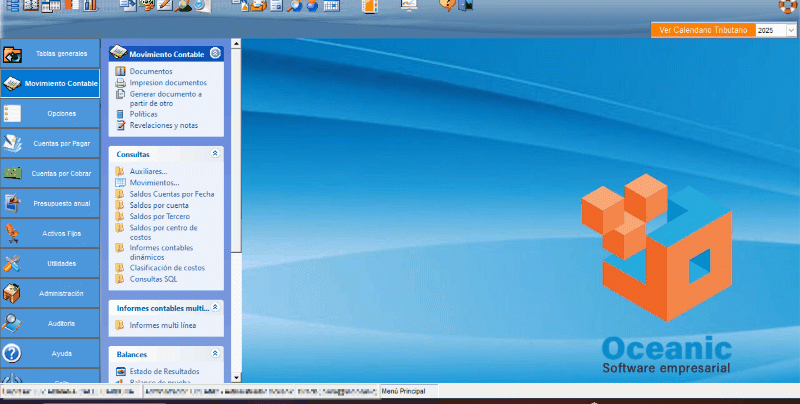Image resolution: width=800 pixels, height=404 pixels.
Task: Collapse the Consultas panel section
Action: coord(215,154)
